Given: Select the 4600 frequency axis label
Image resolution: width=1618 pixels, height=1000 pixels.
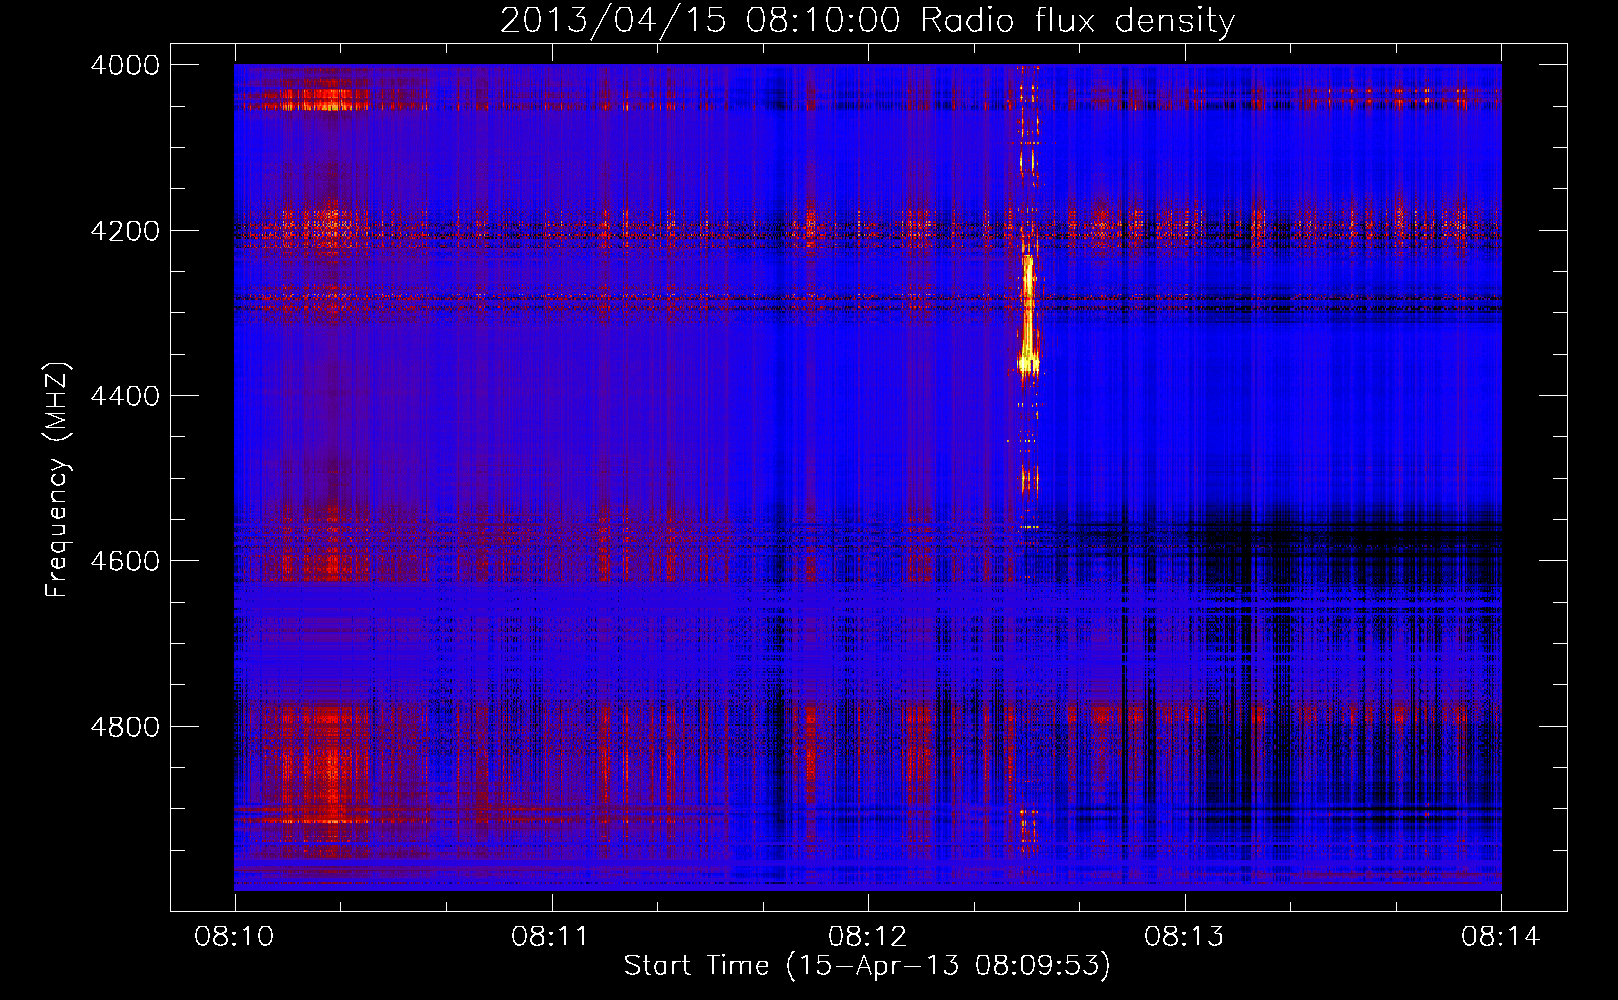Looking at the screenshot, I should [x=125, y=561].
